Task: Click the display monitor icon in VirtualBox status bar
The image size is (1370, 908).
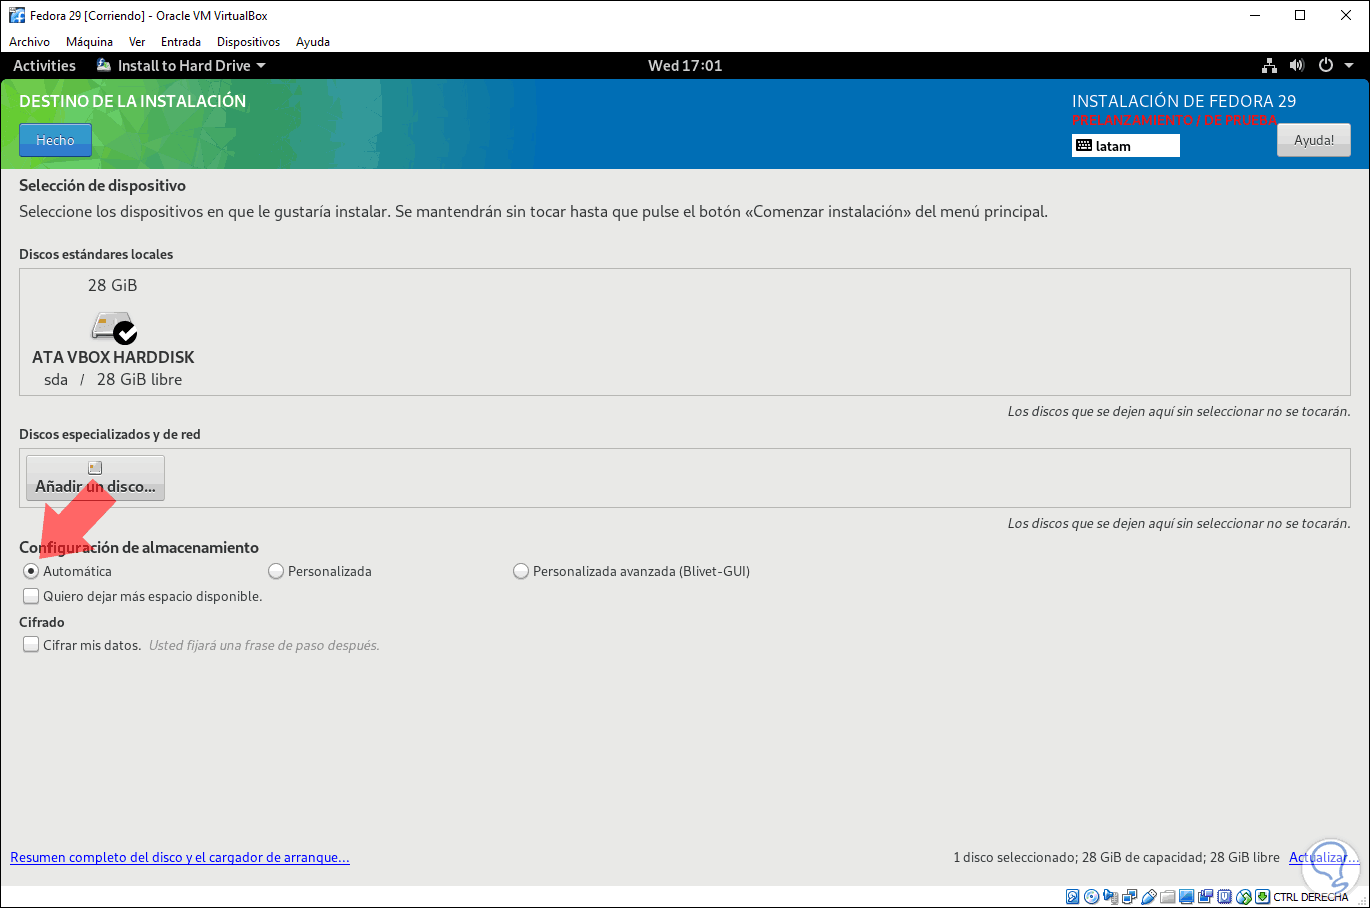Action: pyautogui.click(x=1187, y=897)
